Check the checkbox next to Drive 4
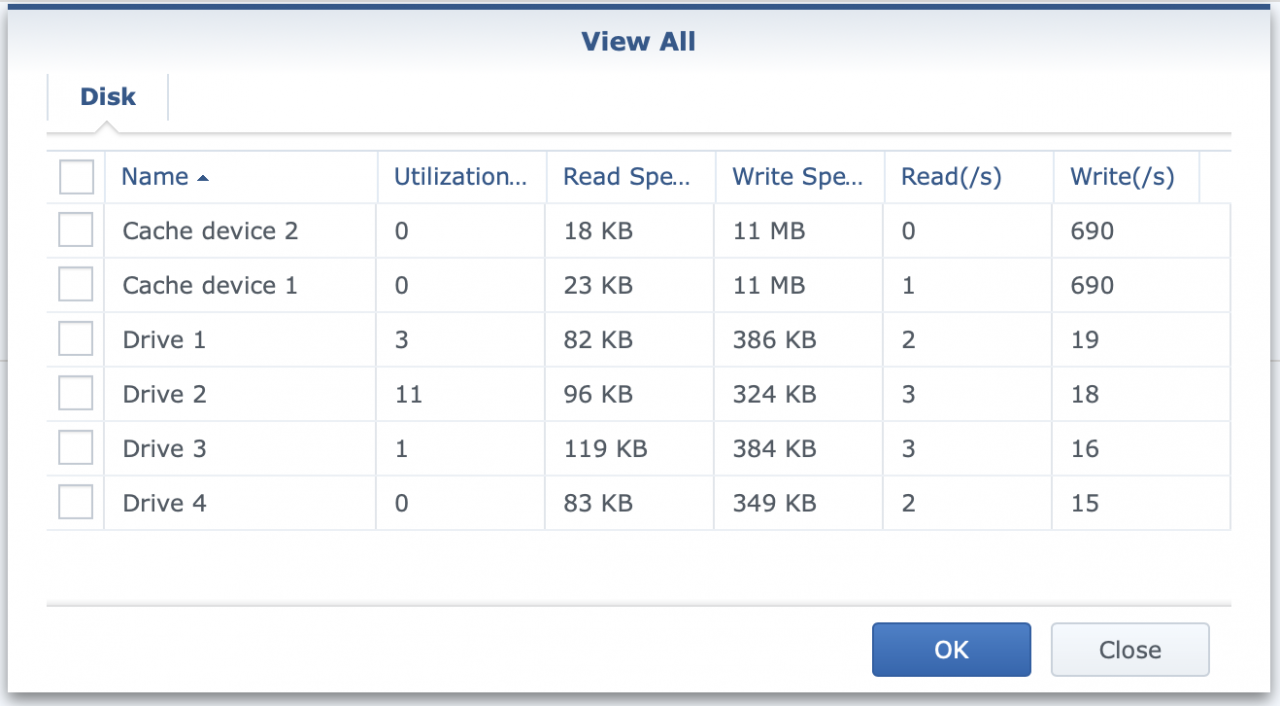Screen dimensions: 1280x706 point(76,502)
